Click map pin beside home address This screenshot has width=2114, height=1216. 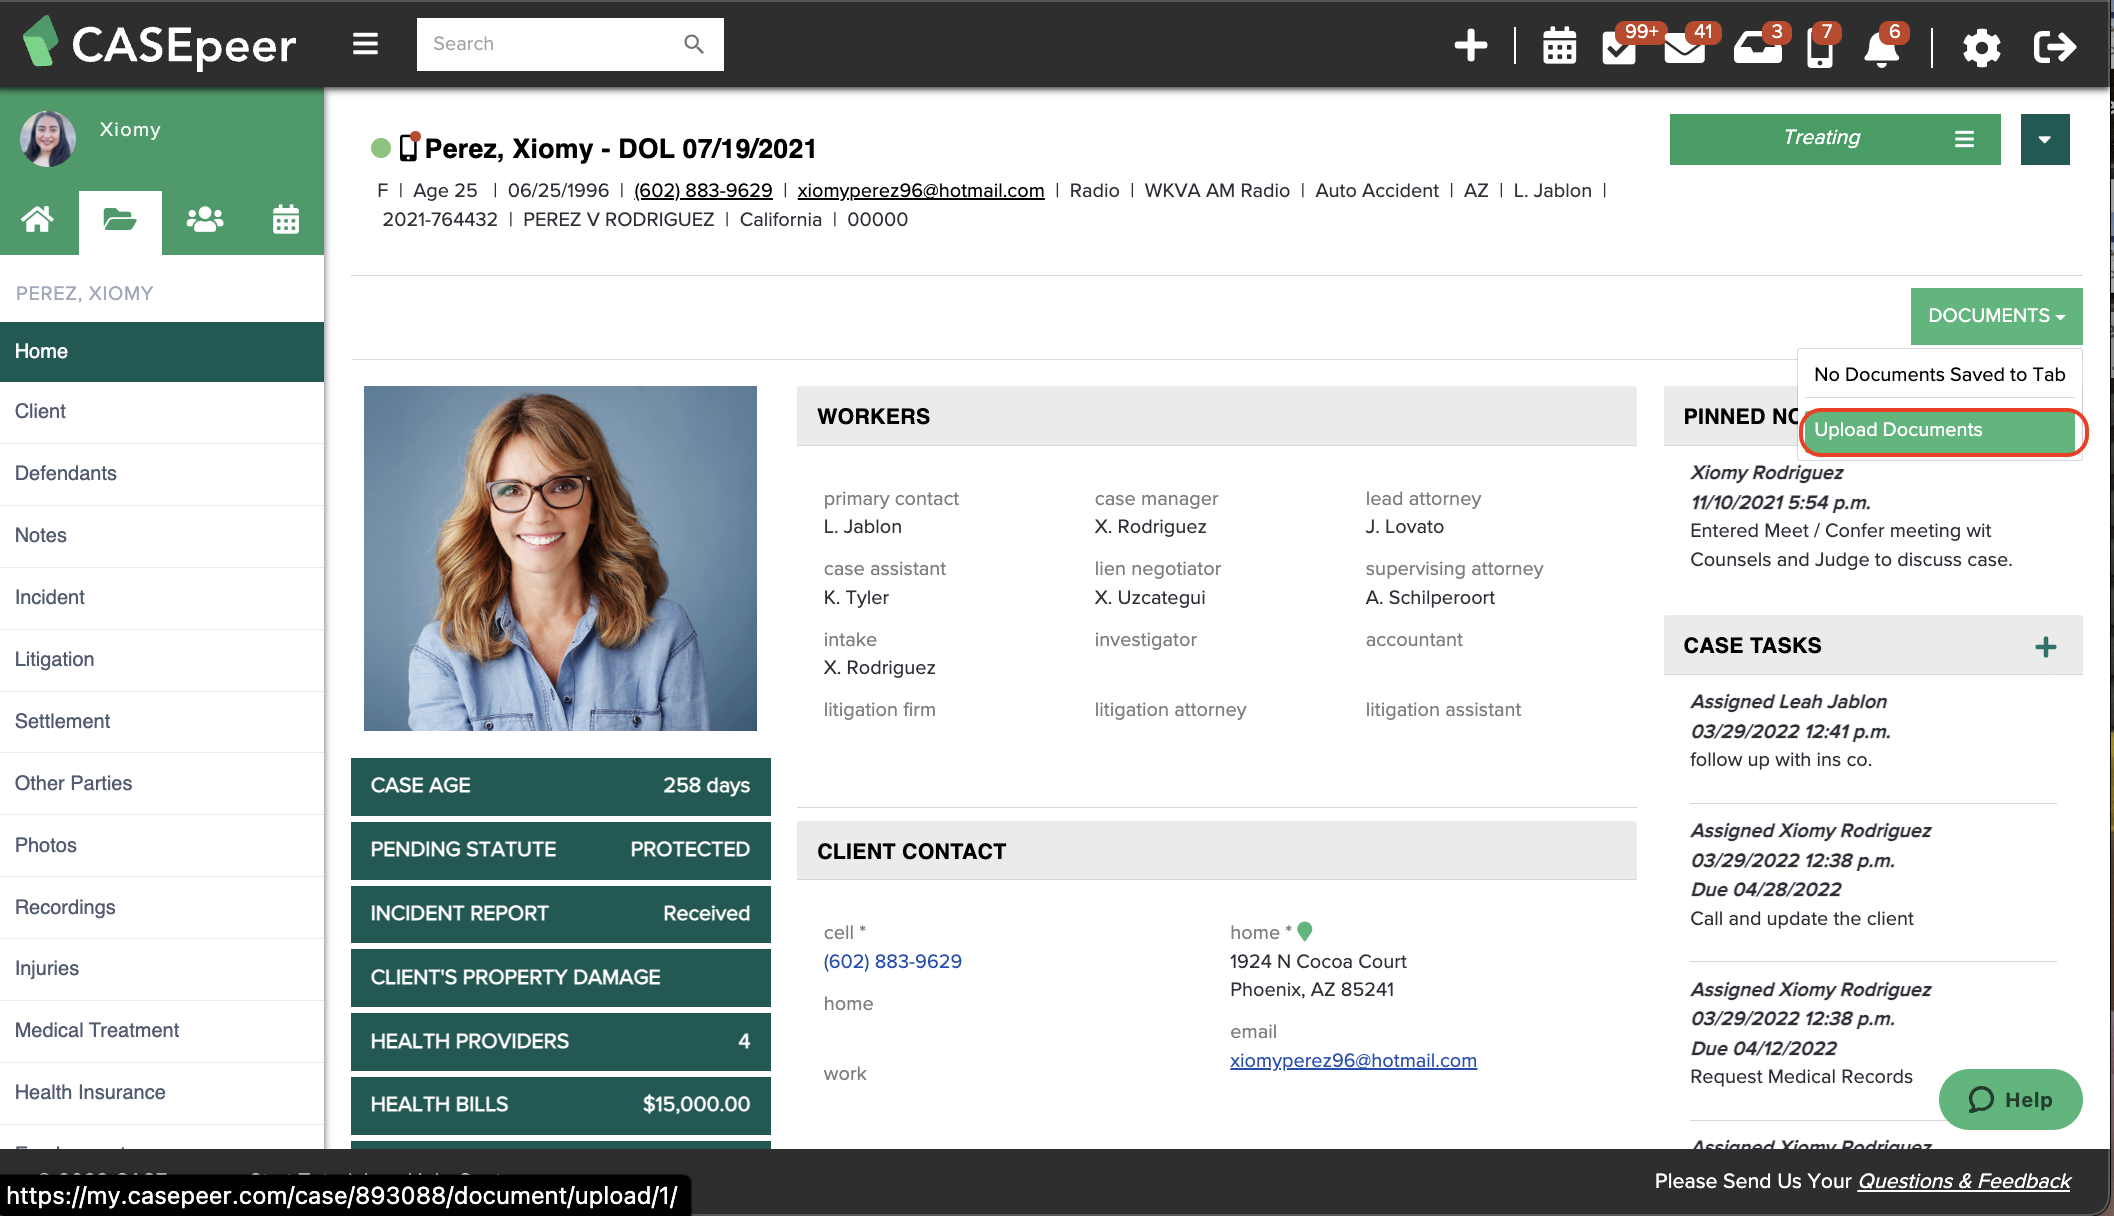point(1305,931)
